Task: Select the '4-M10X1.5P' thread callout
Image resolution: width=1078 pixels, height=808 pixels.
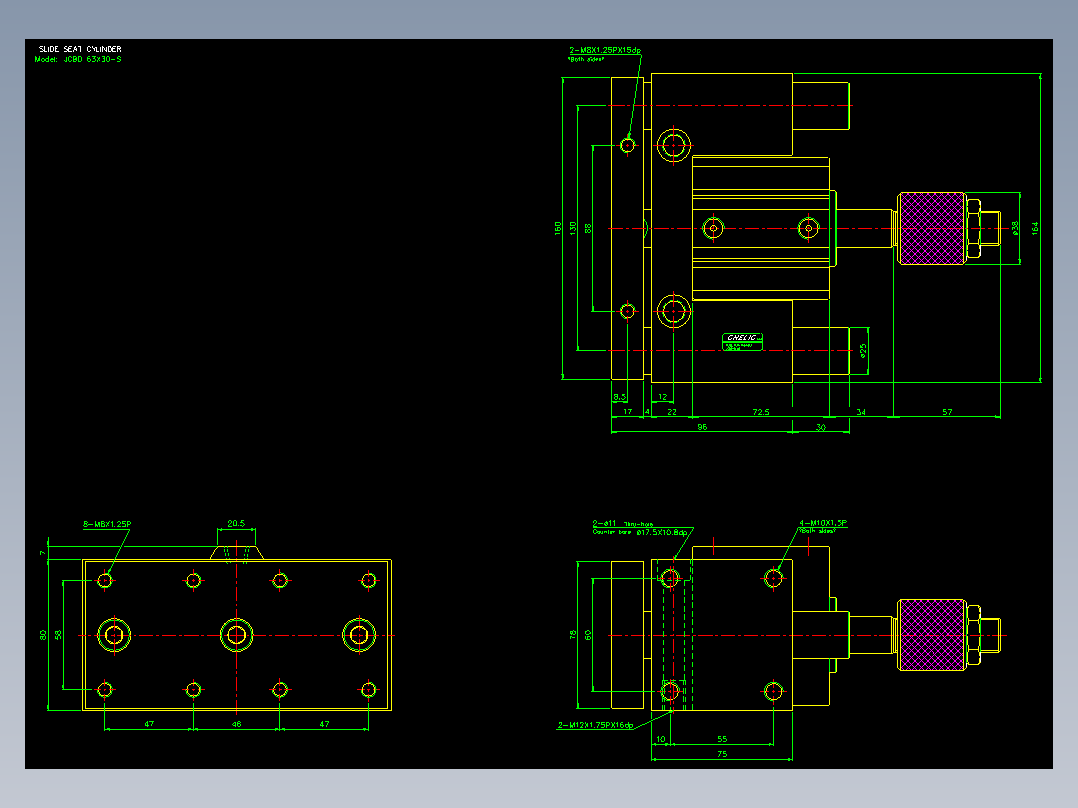Action: pos(823,523)
